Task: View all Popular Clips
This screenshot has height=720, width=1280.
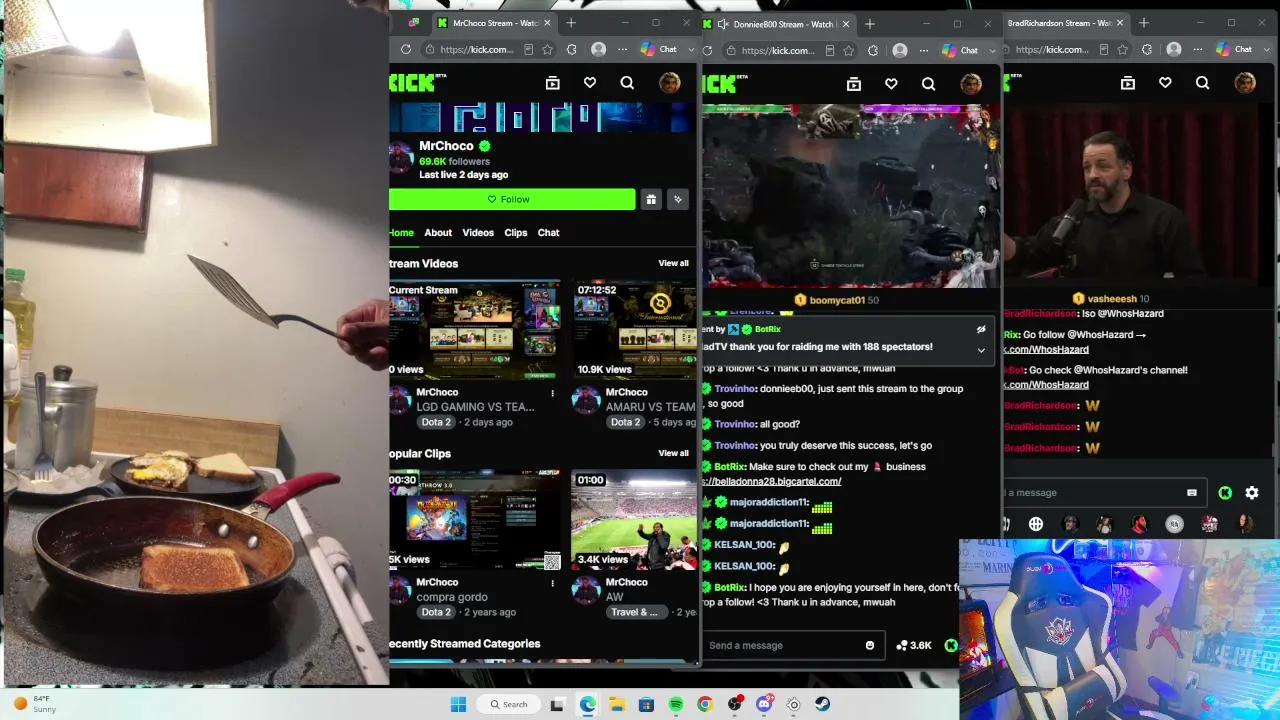Action: (x=673, y=454)
